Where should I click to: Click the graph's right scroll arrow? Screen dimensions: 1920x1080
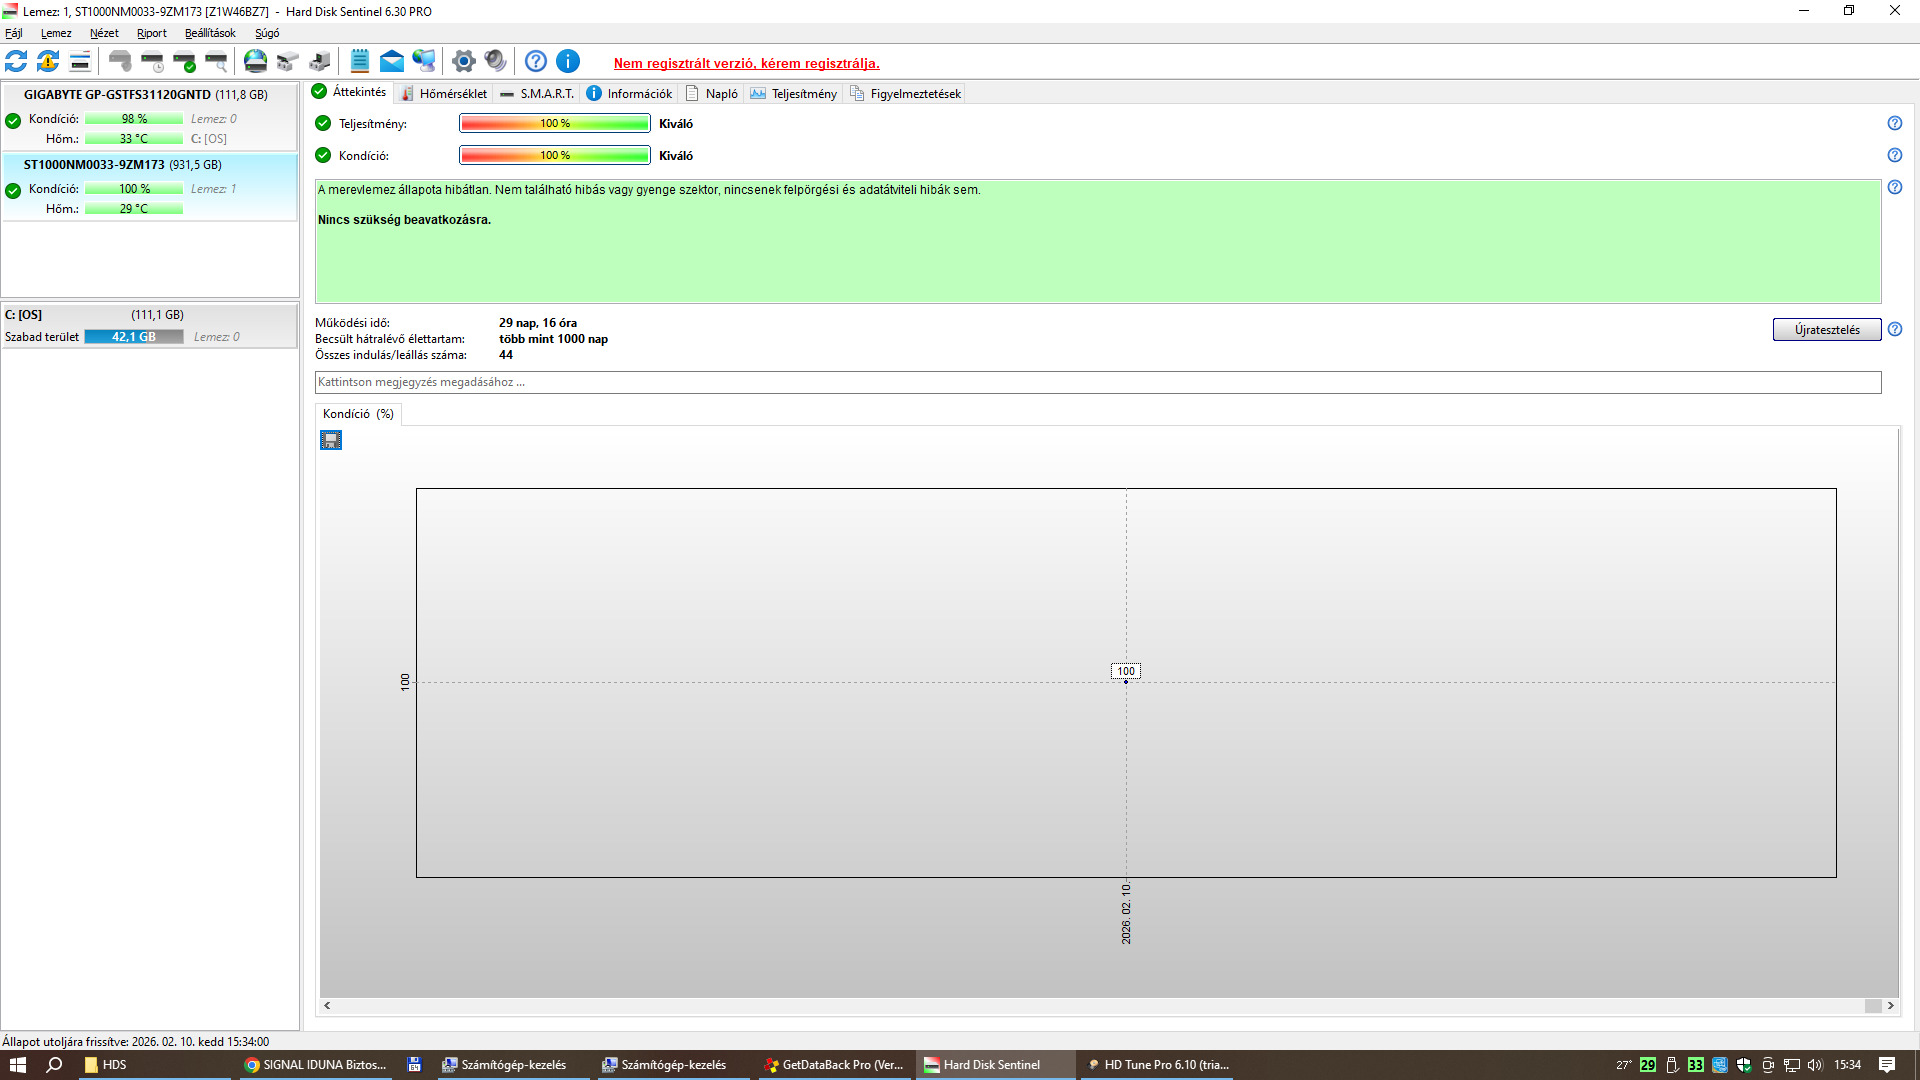[1890, 1006]
